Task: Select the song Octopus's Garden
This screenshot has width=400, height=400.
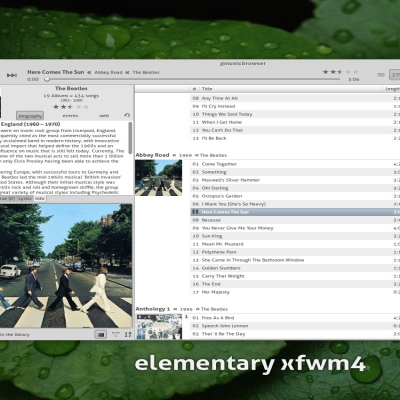Action: coord(295,196)
